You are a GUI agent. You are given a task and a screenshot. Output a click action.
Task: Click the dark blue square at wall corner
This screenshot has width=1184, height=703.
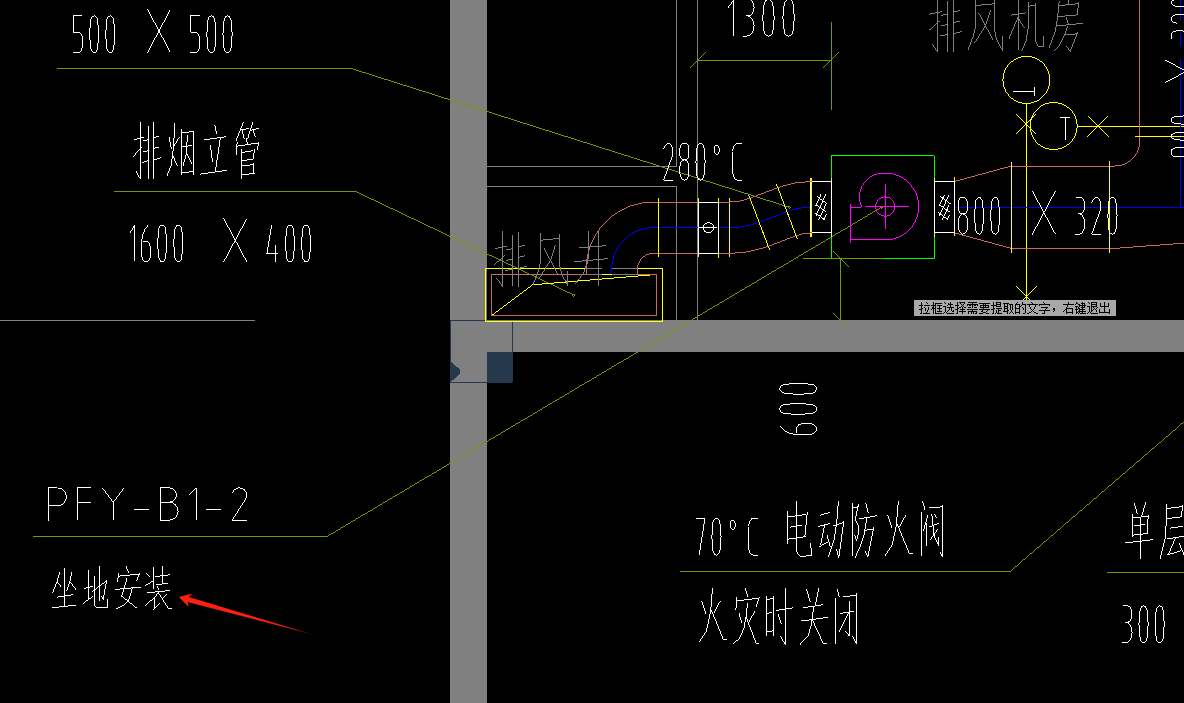tap(500, 367)
